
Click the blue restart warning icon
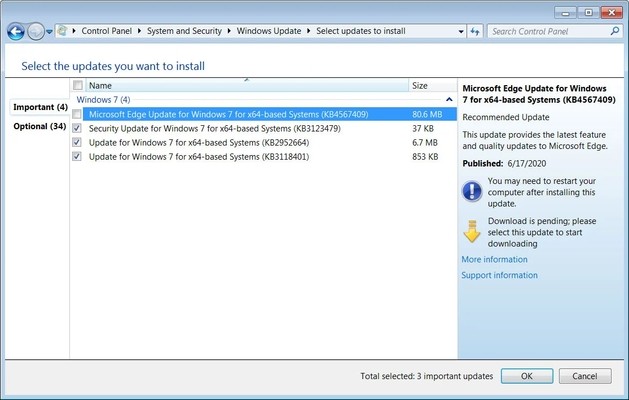[472, 191]
